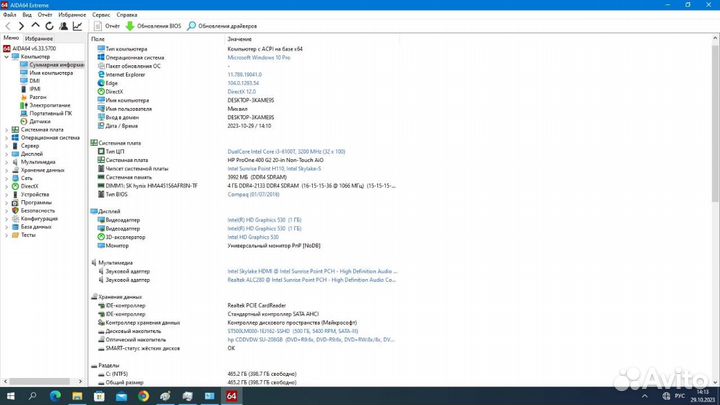Click the AIDA64 taskbar icon

point(231,396)
